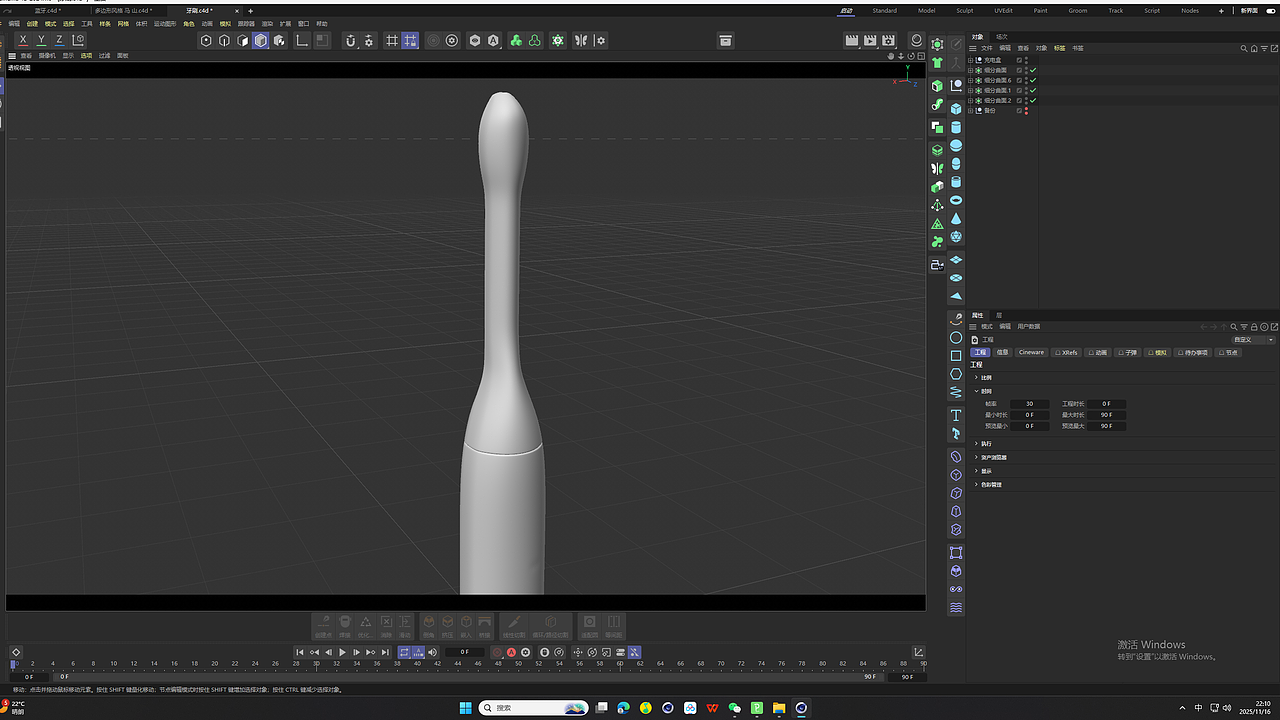Add a circle spline from the palette
This screenshot has width=1280, height=720.
click(x=956, y=338)
